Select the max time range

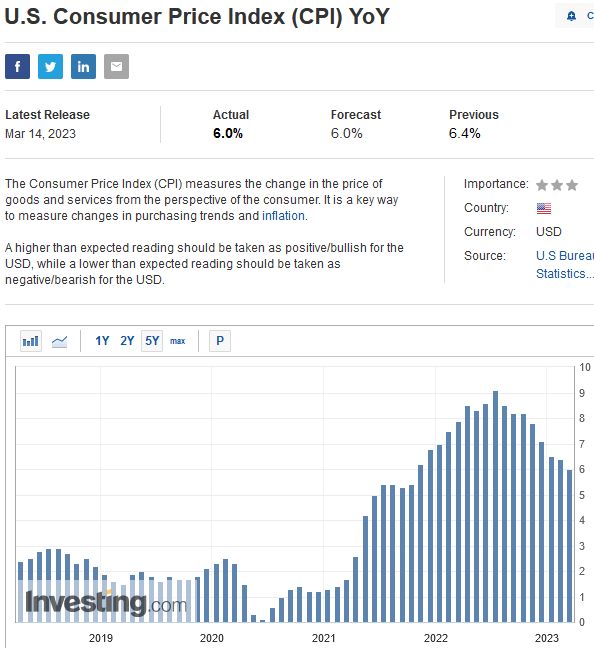[178, 341]
